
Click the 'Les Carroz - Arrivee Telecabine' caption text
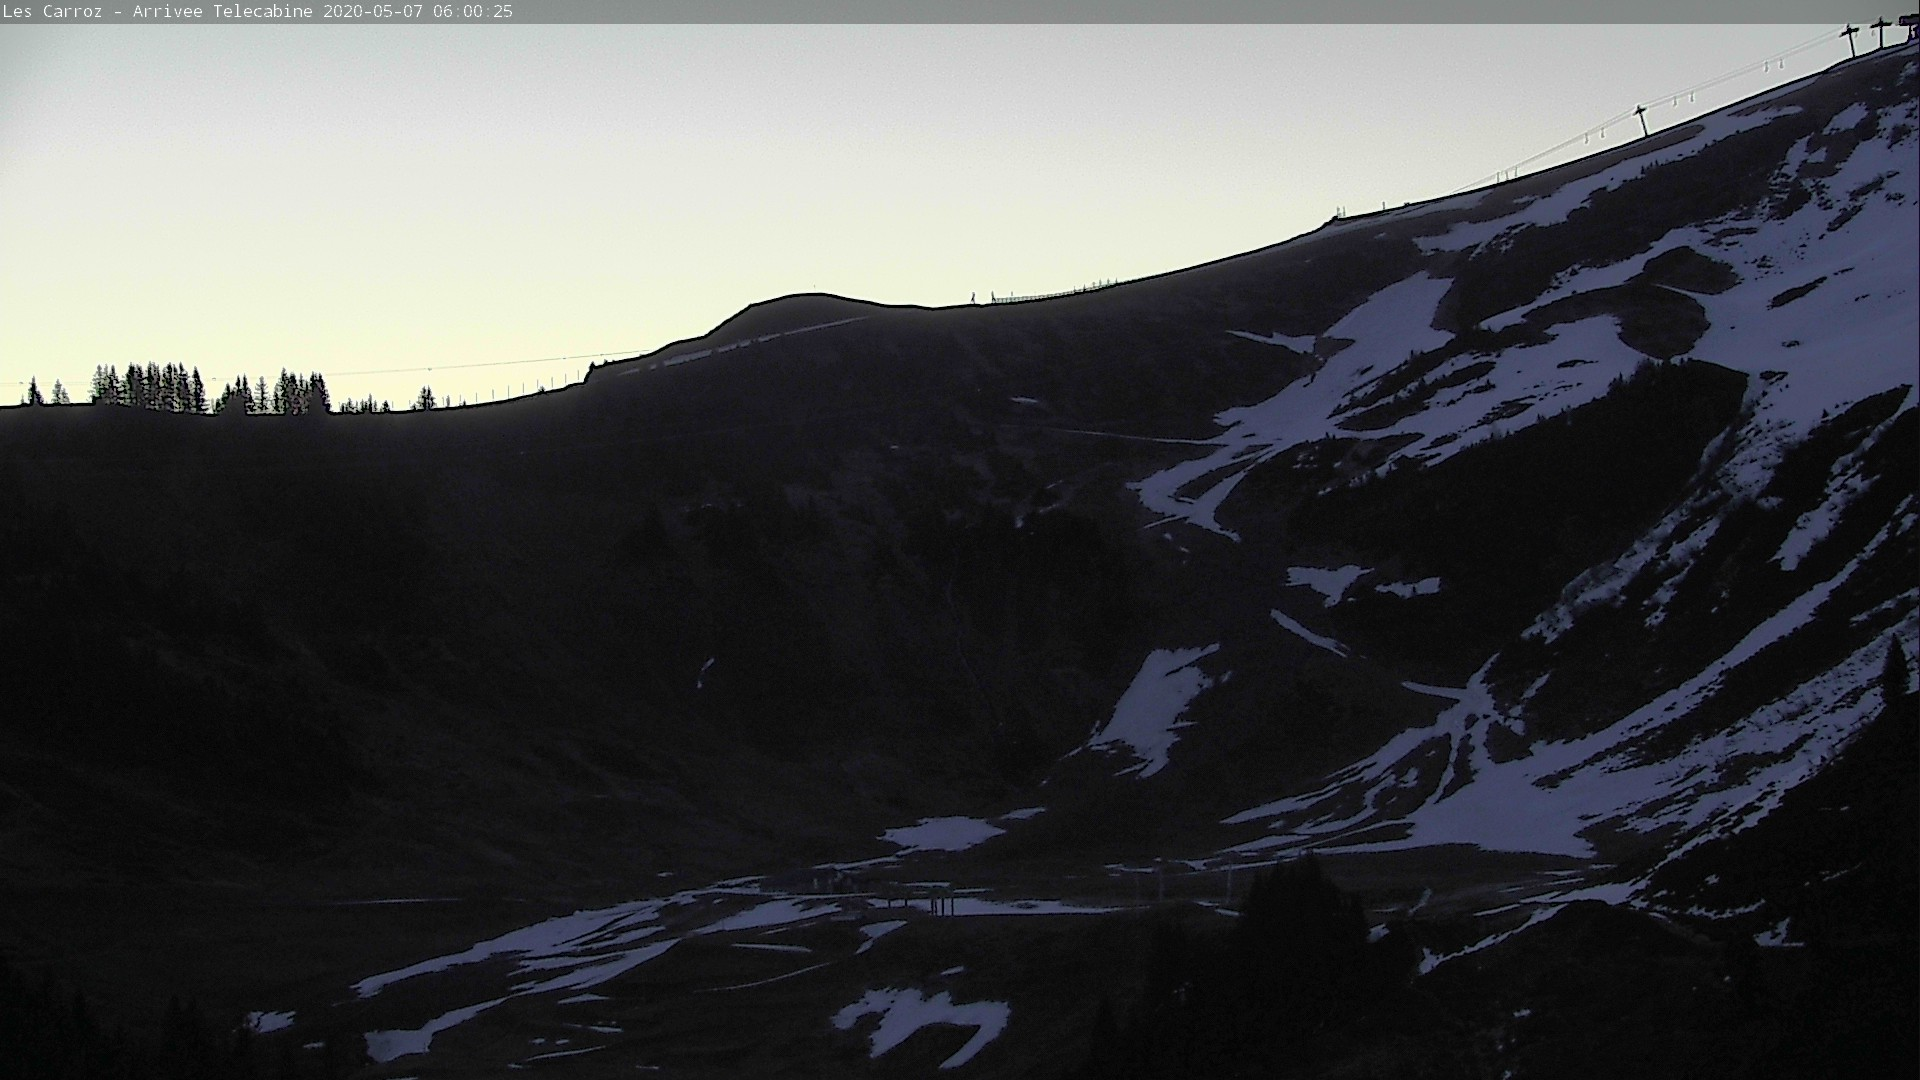pos(158,12)
